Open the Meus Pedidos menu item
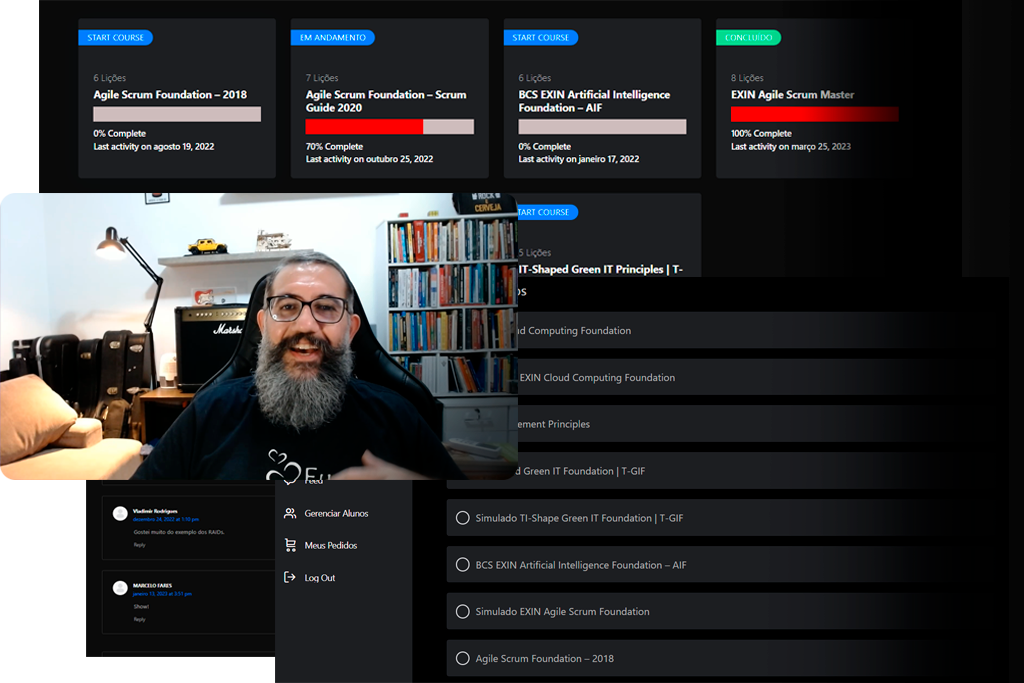Image resolution: width=1024 pixels, height=683 pixels. click(330, 546)
